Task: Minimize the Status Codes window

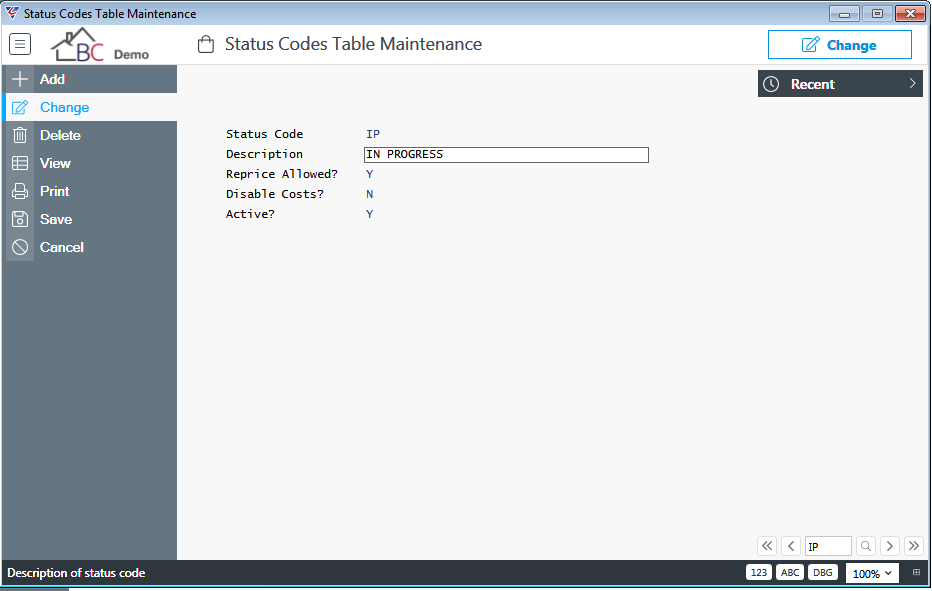Action: pyautogui.click(x=844, y=13)
